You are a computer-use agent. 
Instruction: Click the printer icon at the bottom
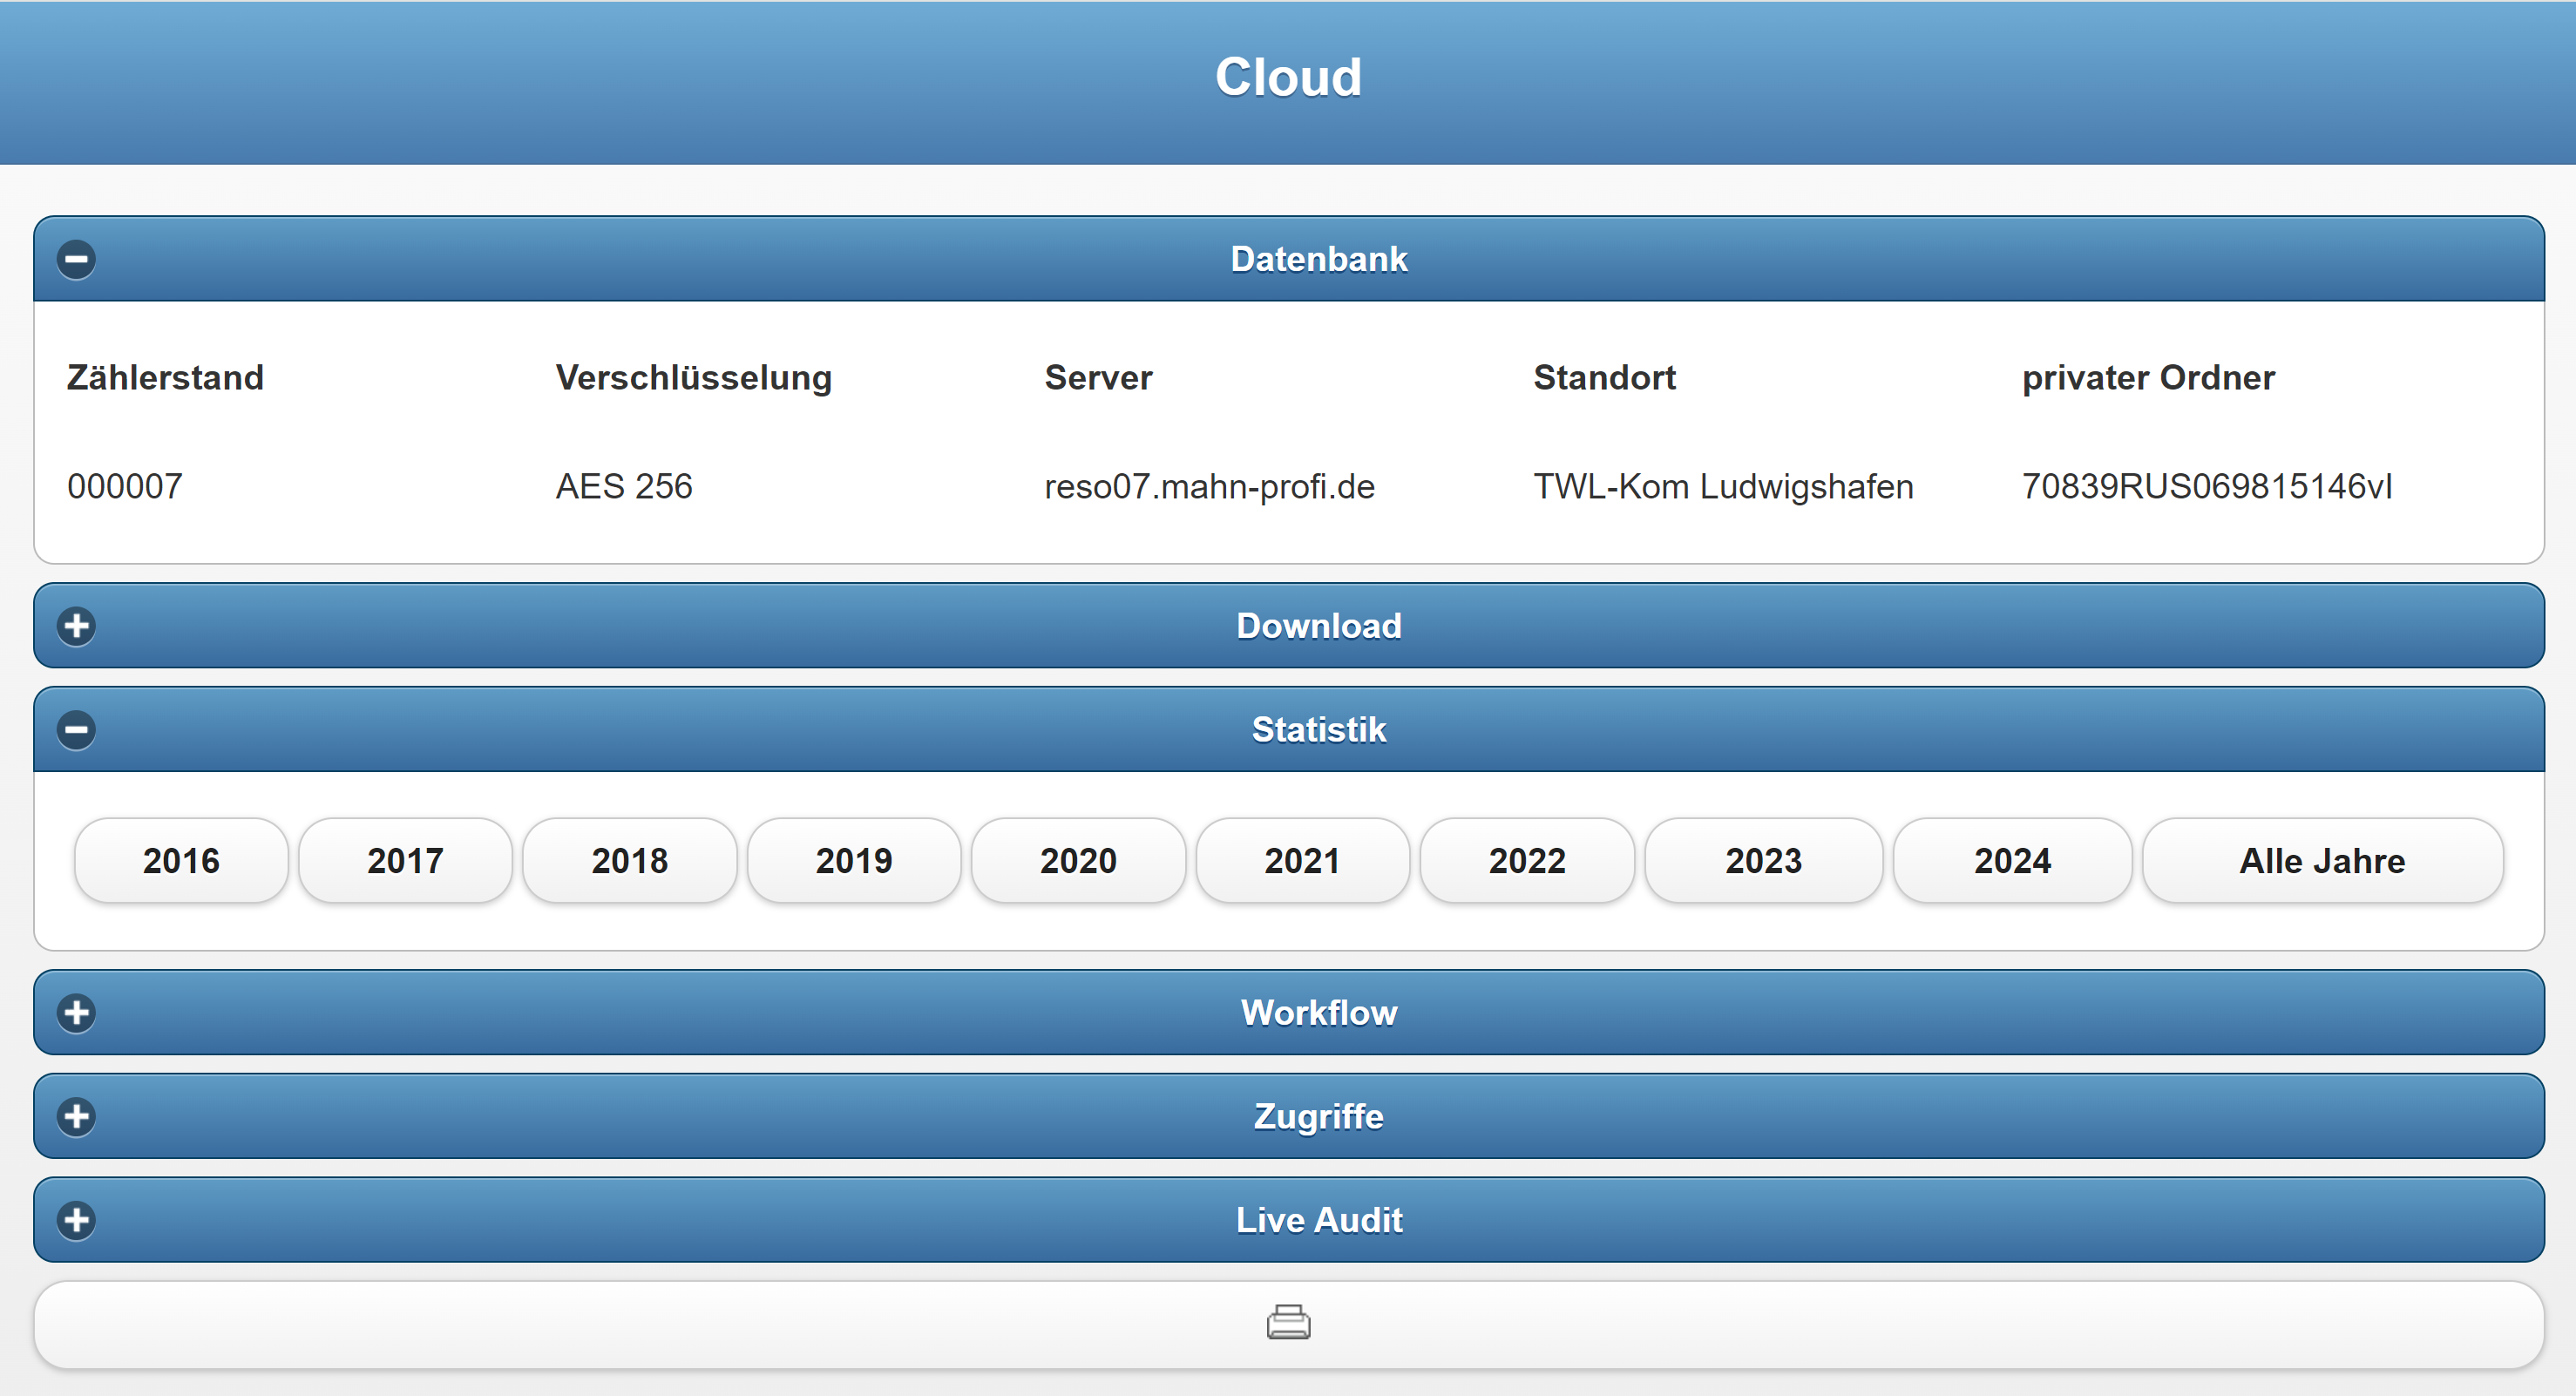(x=1288, y=1323)
